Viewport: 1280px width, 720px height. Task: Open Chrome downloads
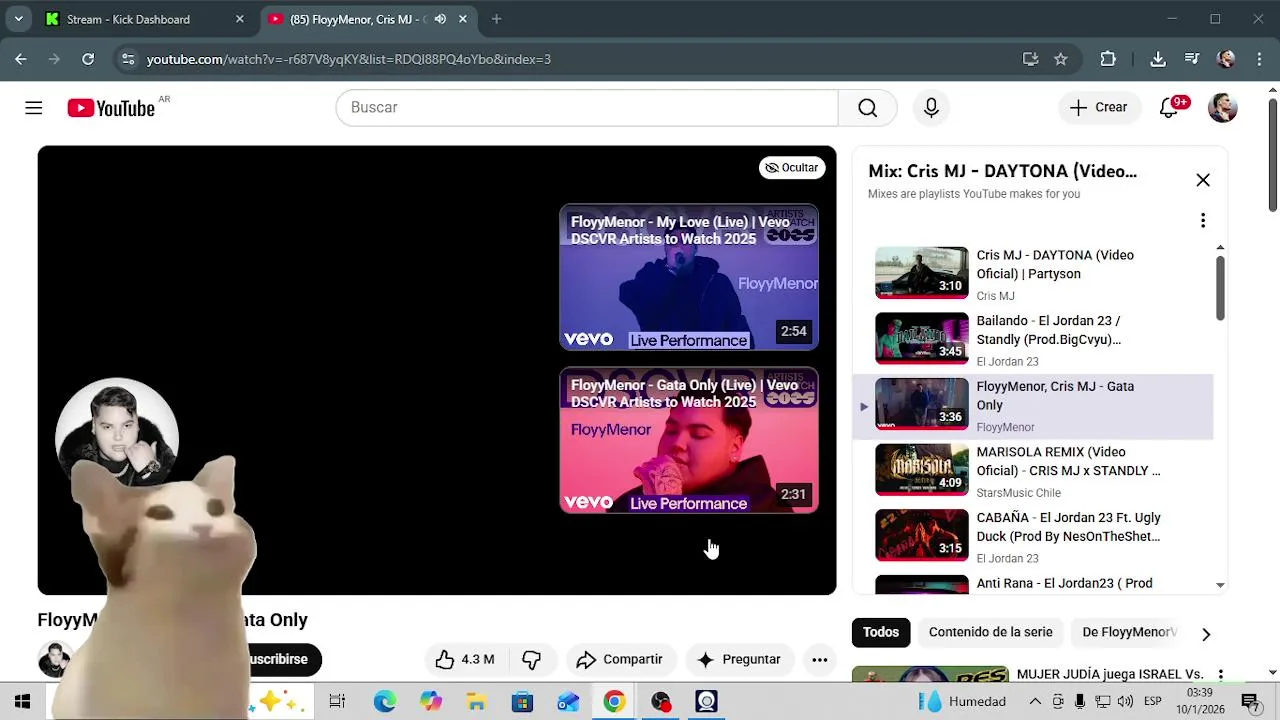(1158, 59)
